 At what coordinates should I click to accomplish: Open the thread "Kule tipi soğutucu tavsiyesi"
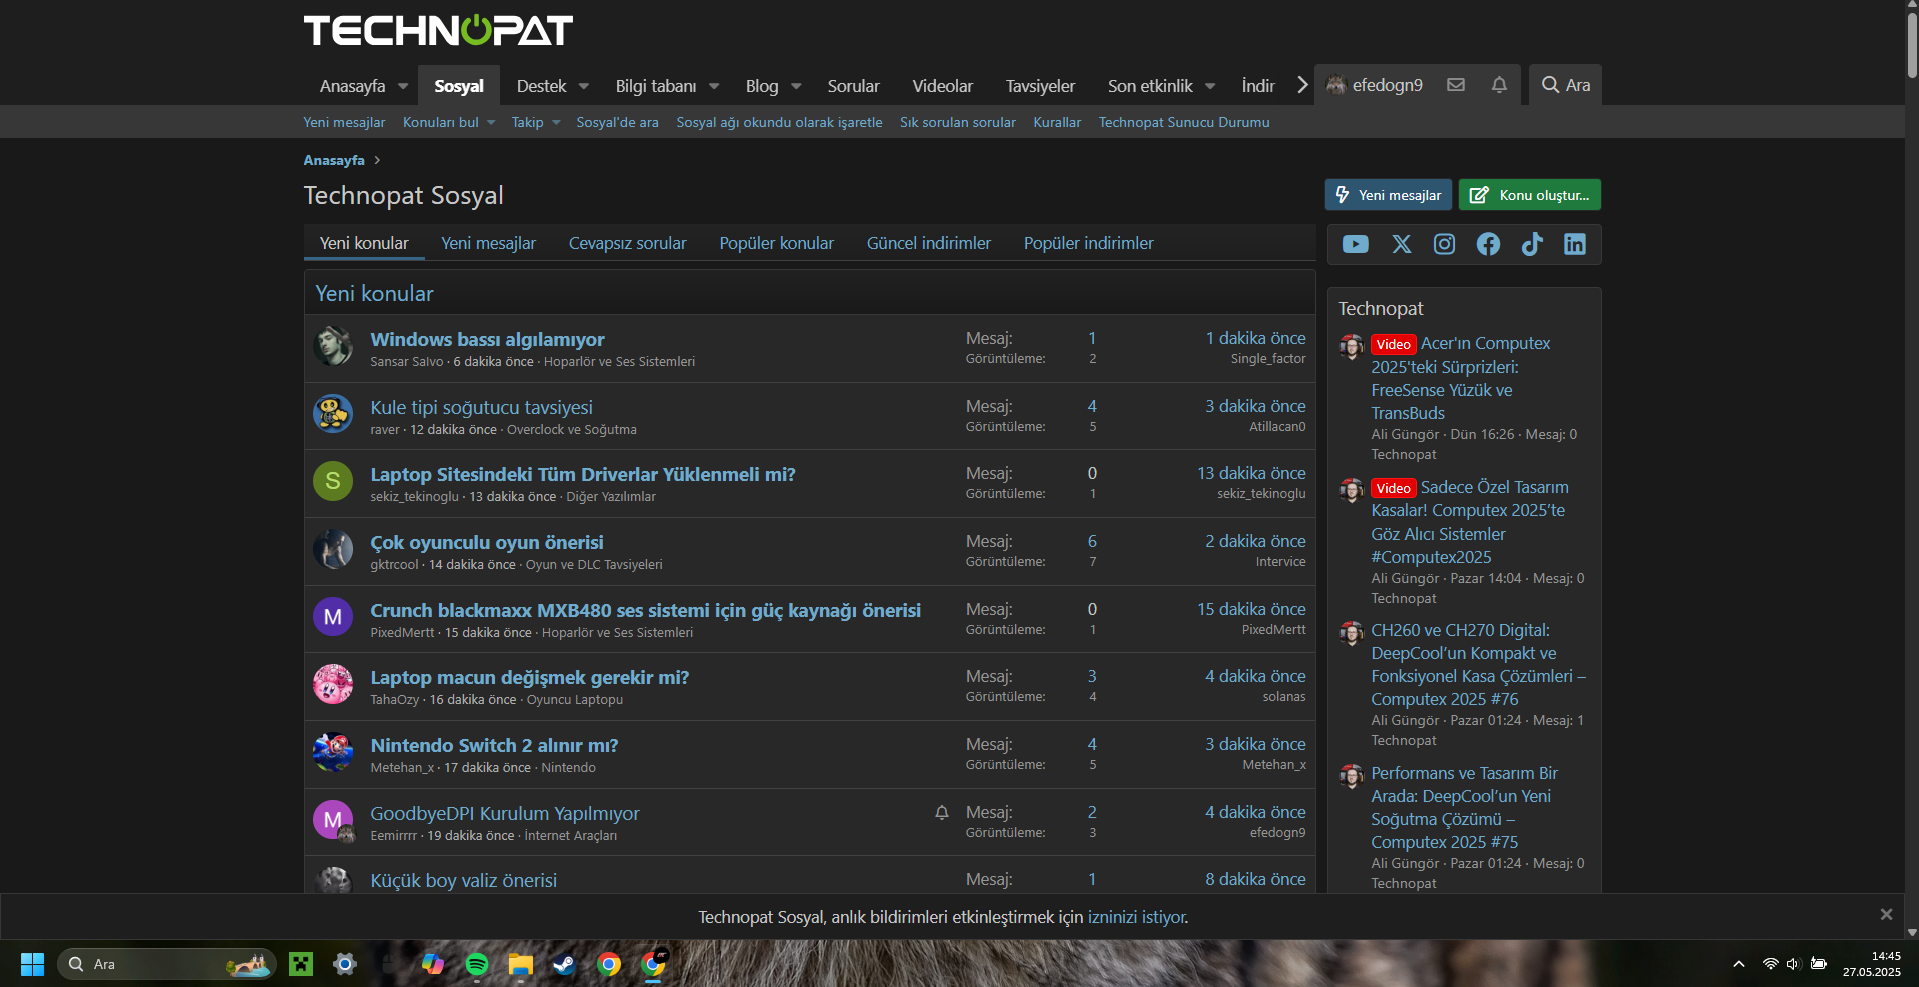(x=481, y=407)
